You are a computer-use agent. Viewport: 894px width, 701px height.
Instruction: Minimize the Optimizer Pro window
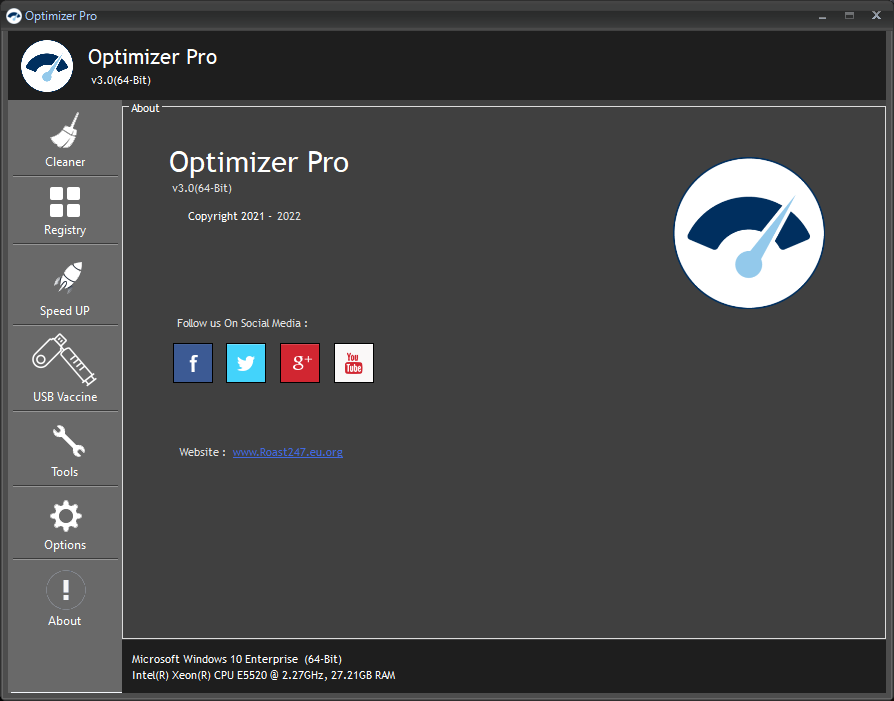click(822, 16)
